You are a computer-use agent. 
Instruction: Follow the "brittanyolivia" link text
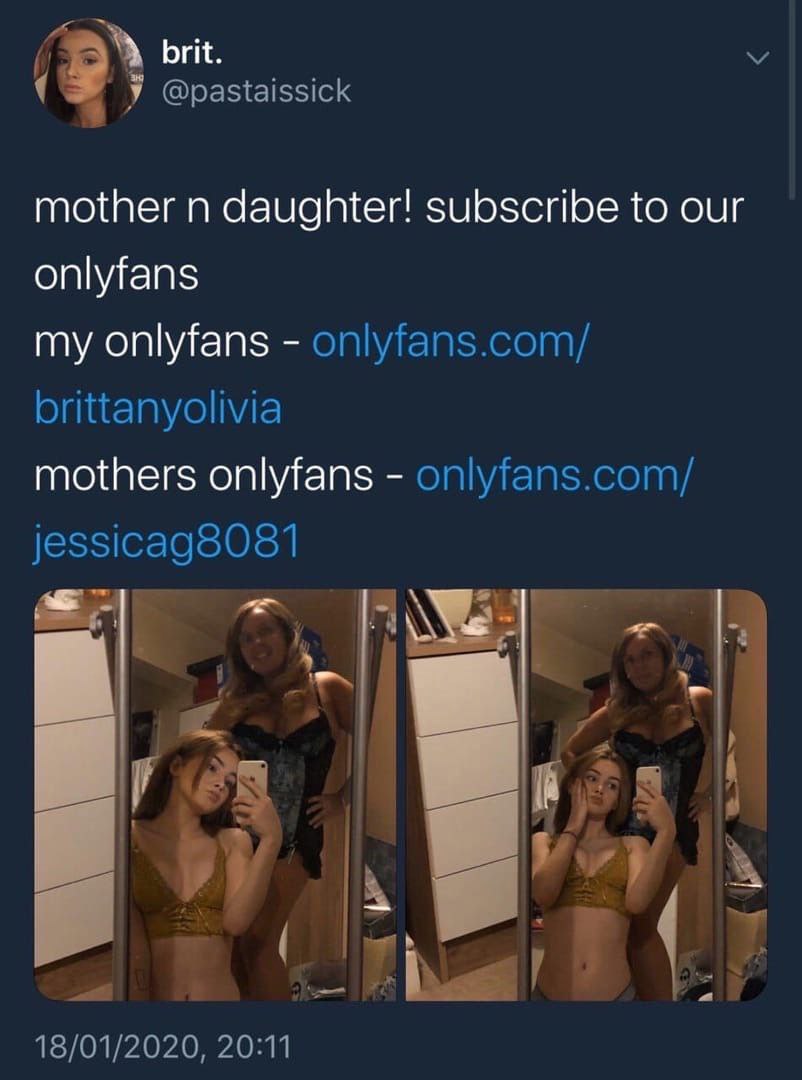coord(158,408)
